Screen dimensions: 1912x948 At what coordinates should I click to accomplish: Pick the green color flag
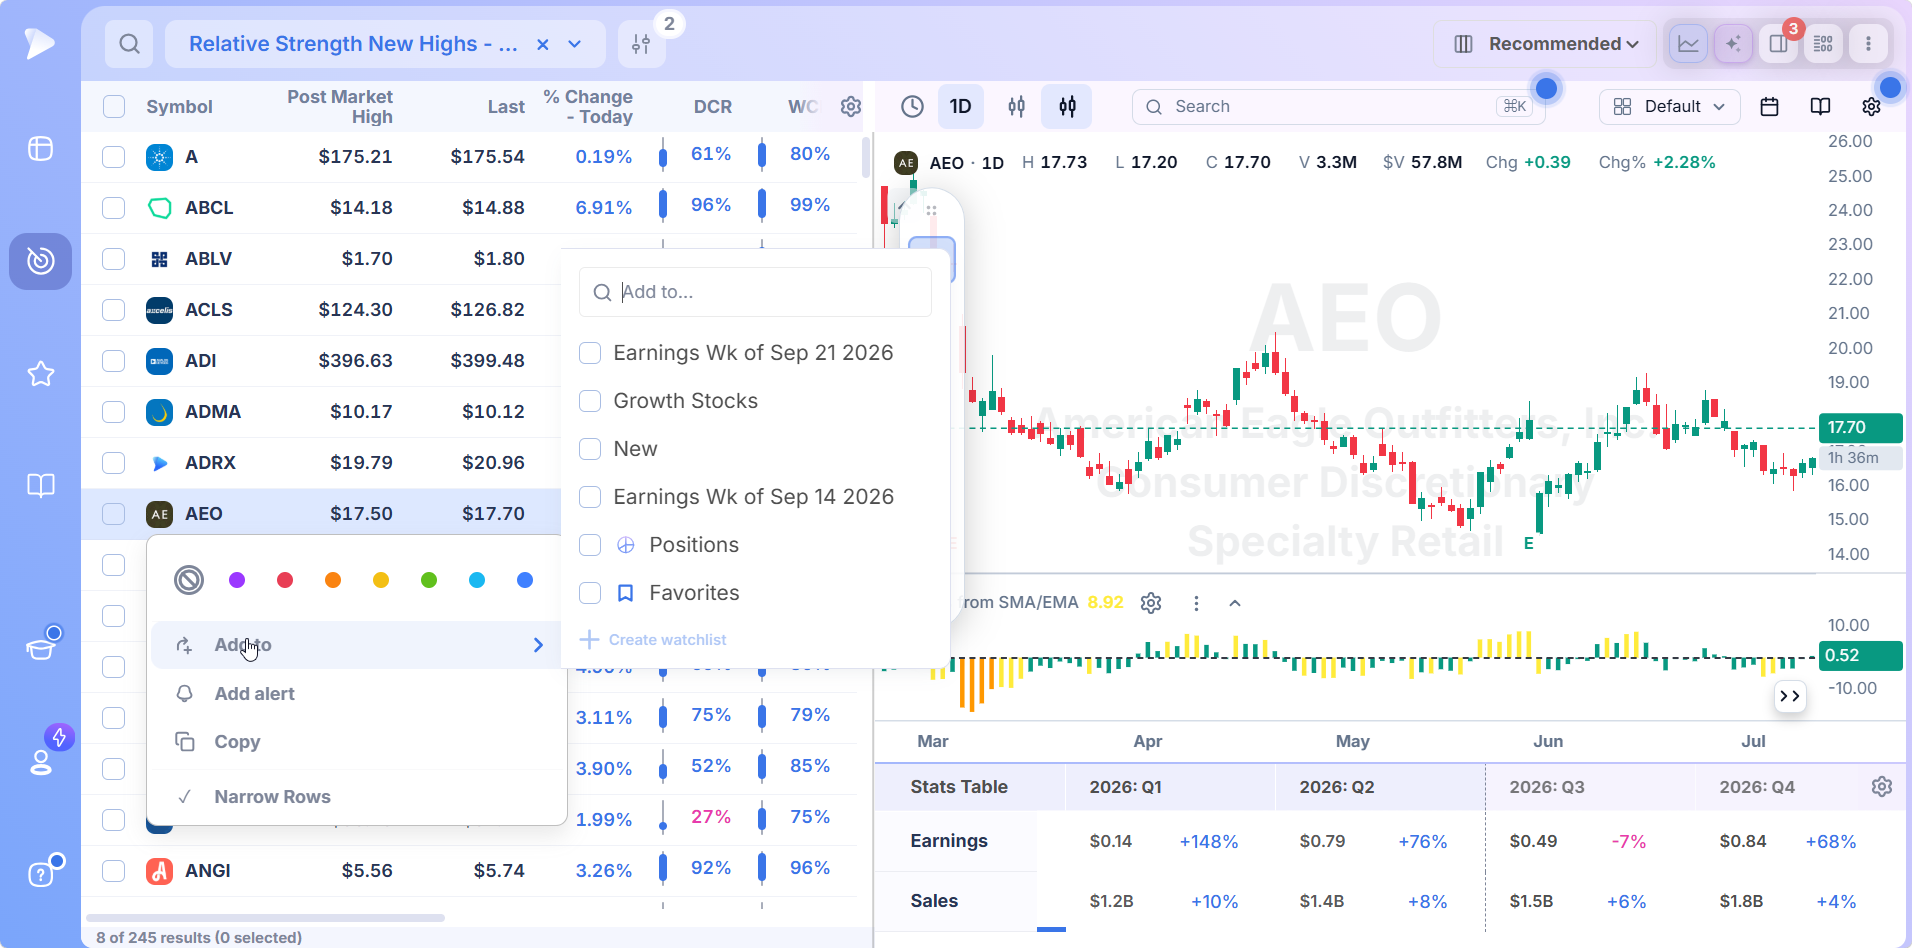(x=429, y=580)
